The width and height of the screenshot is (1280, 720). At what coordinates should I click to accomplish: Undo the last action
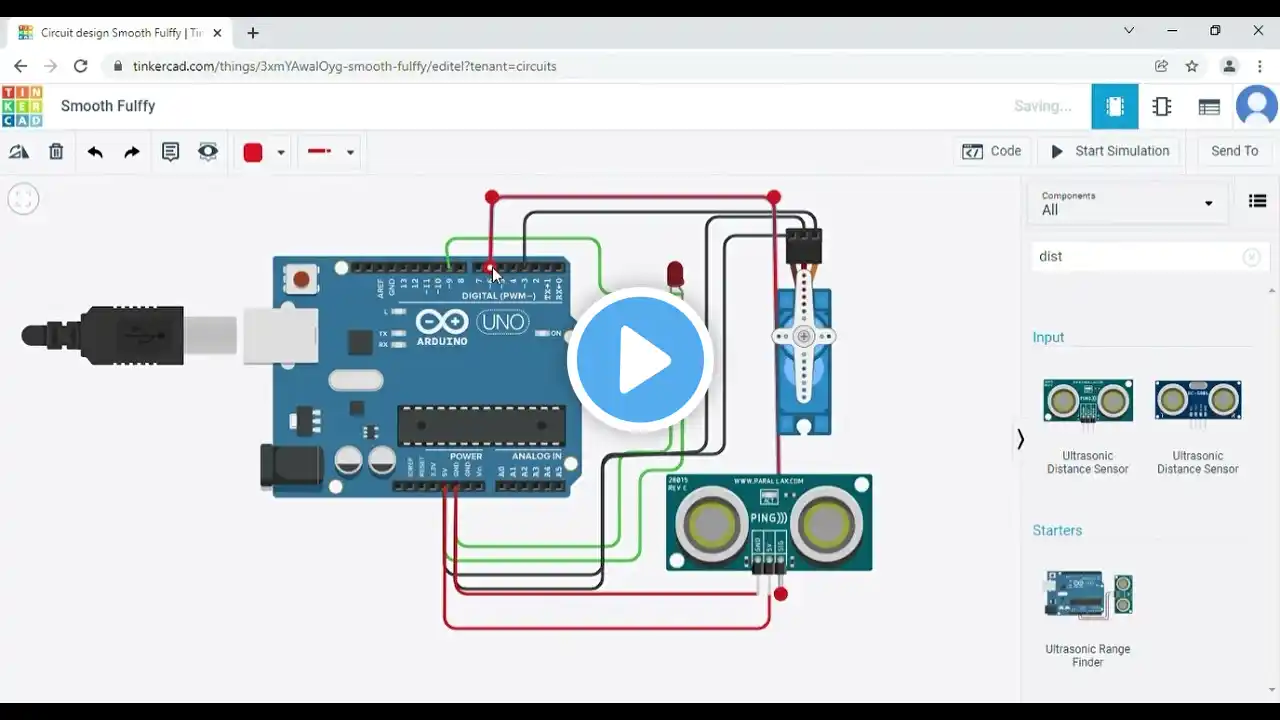tap(95, 152)
